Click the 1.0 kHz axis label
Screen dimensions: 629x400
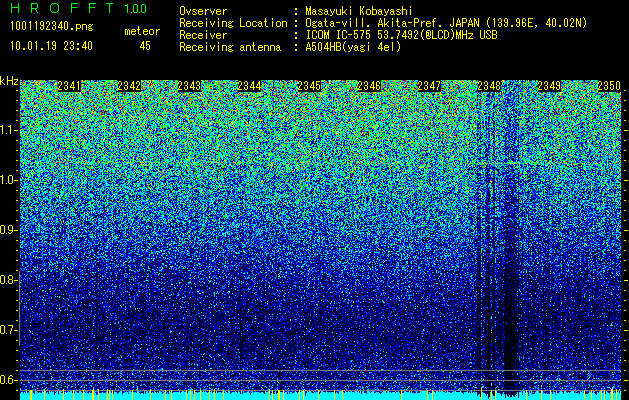pos(9,180)
